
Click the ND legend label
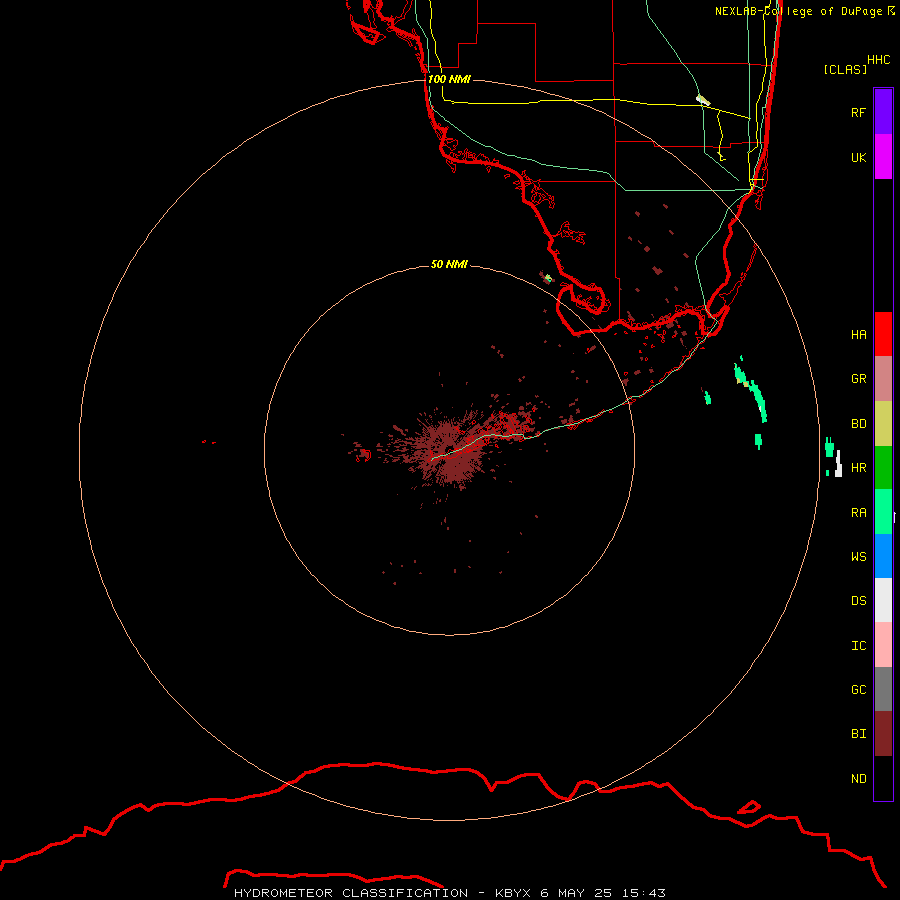click(x=858, y=779)
